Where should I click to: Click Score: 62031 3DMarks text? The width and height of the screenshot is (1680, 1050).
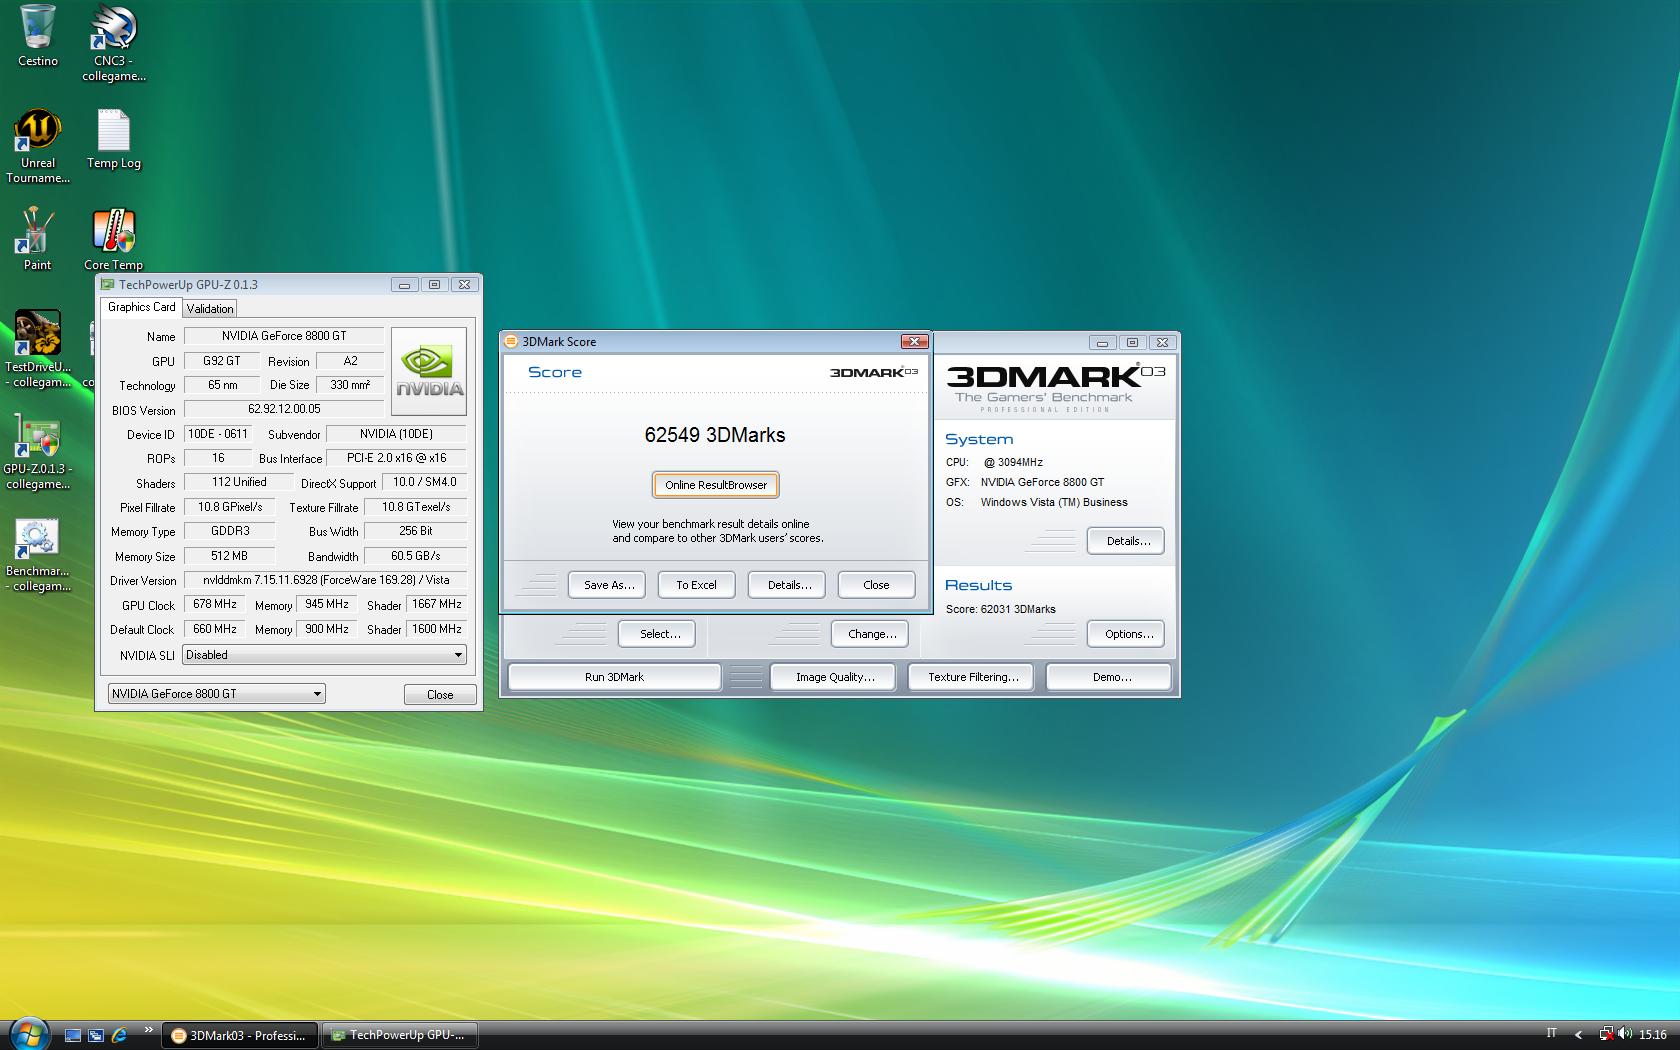pyautogui.click(x=1001, y=609)
